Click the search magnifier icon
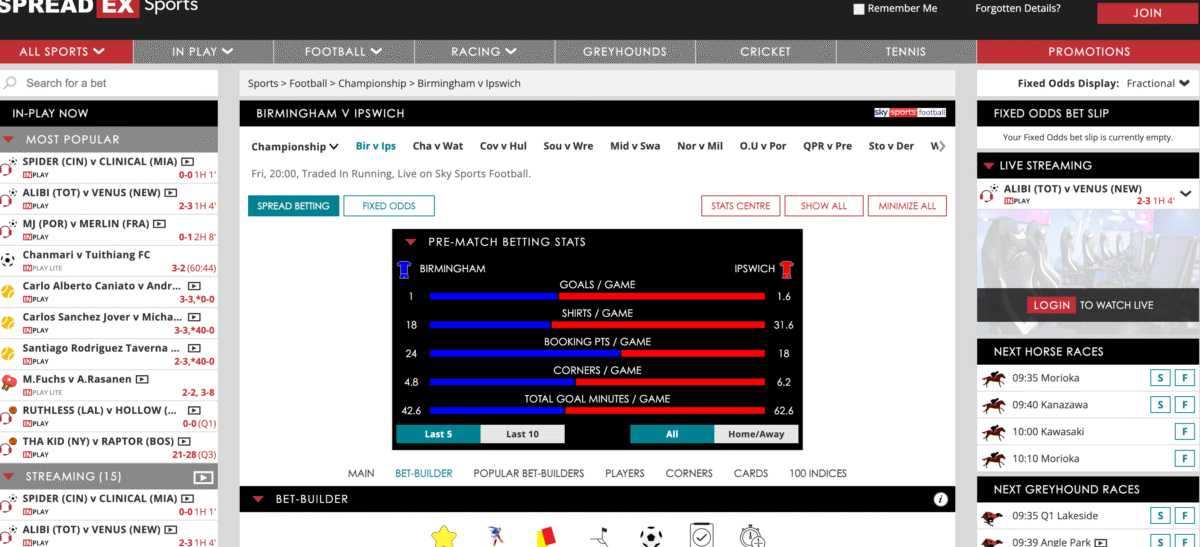 coord(10,83)
